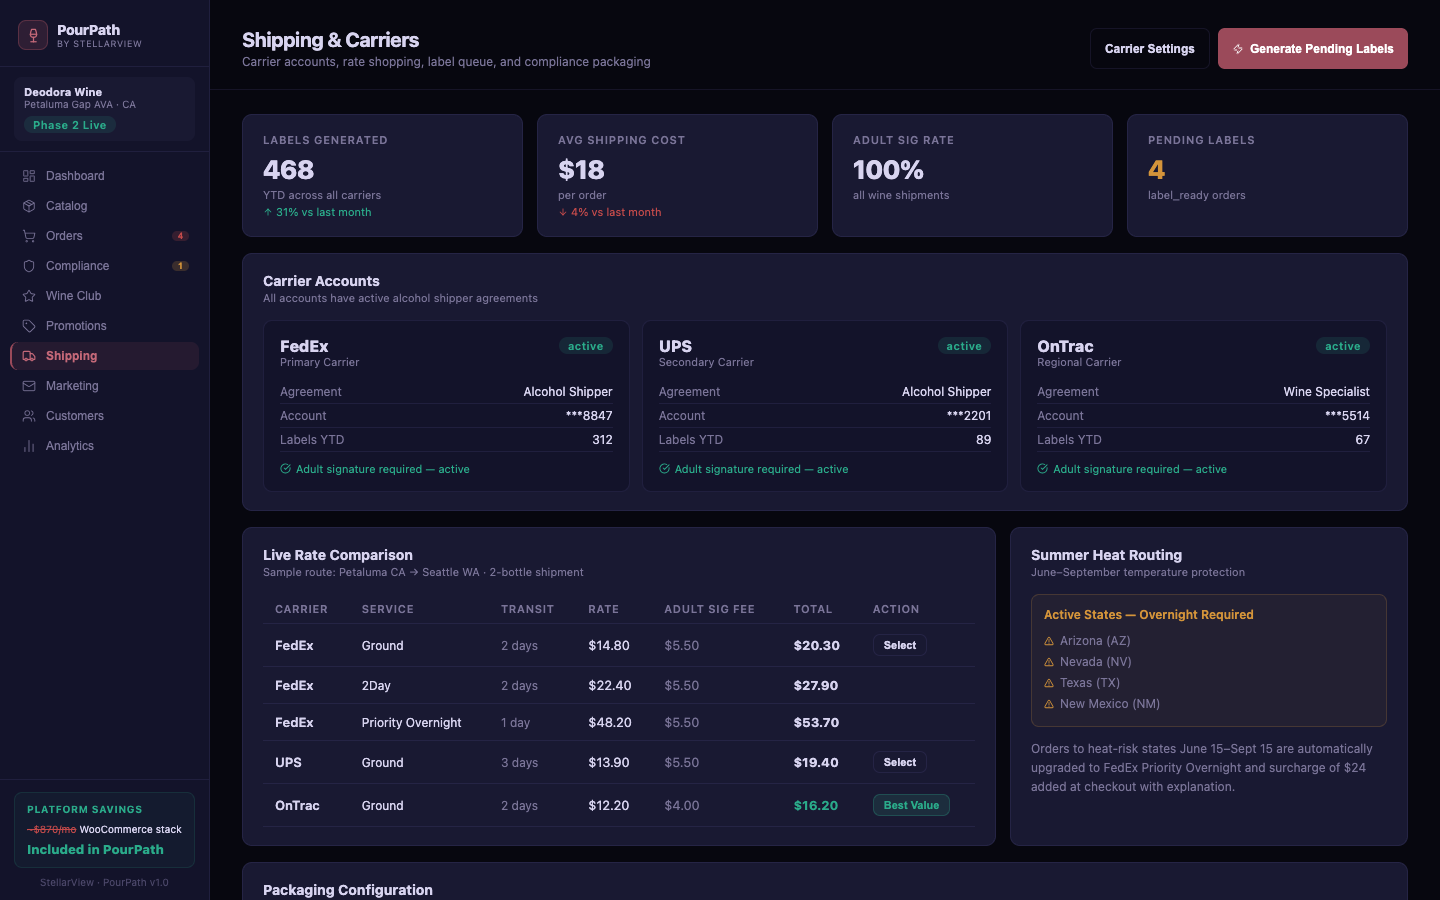Select the FedEx Ground rate
The height and width of the screenshot is (900, 1440).
(x=899, y=645)
